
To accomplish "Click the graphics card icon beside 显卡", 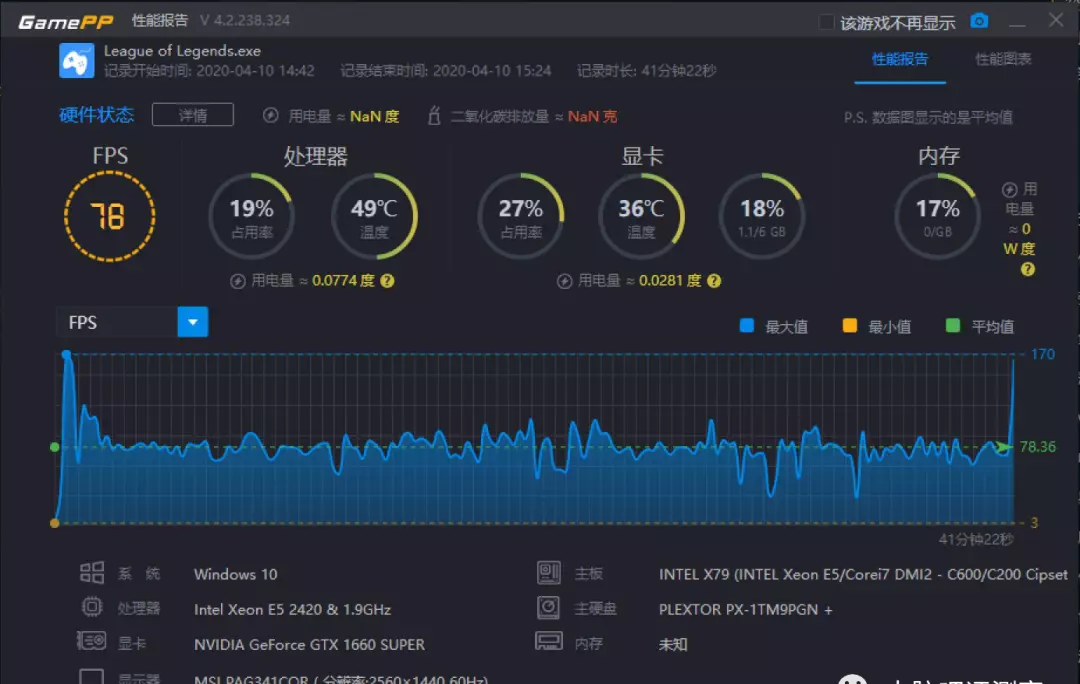I will (x=92, y=642).
